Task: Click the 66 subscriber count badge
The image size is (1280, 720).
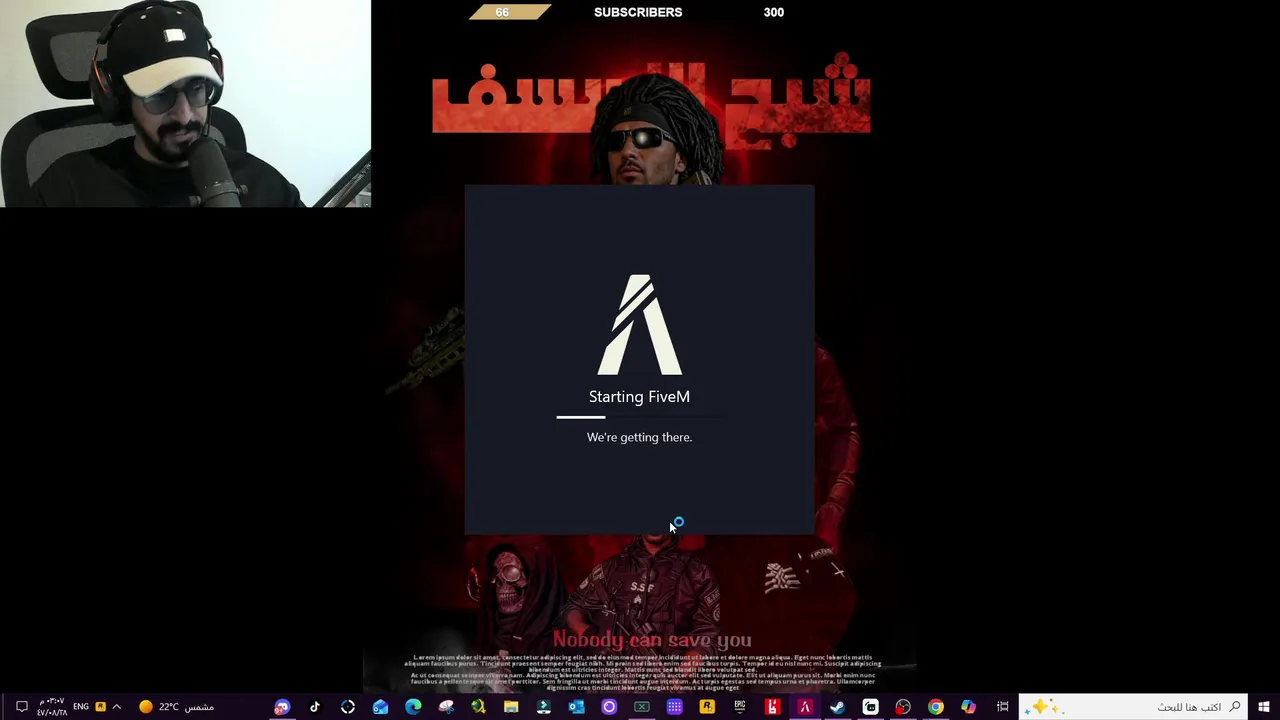Action: point(509,12)
